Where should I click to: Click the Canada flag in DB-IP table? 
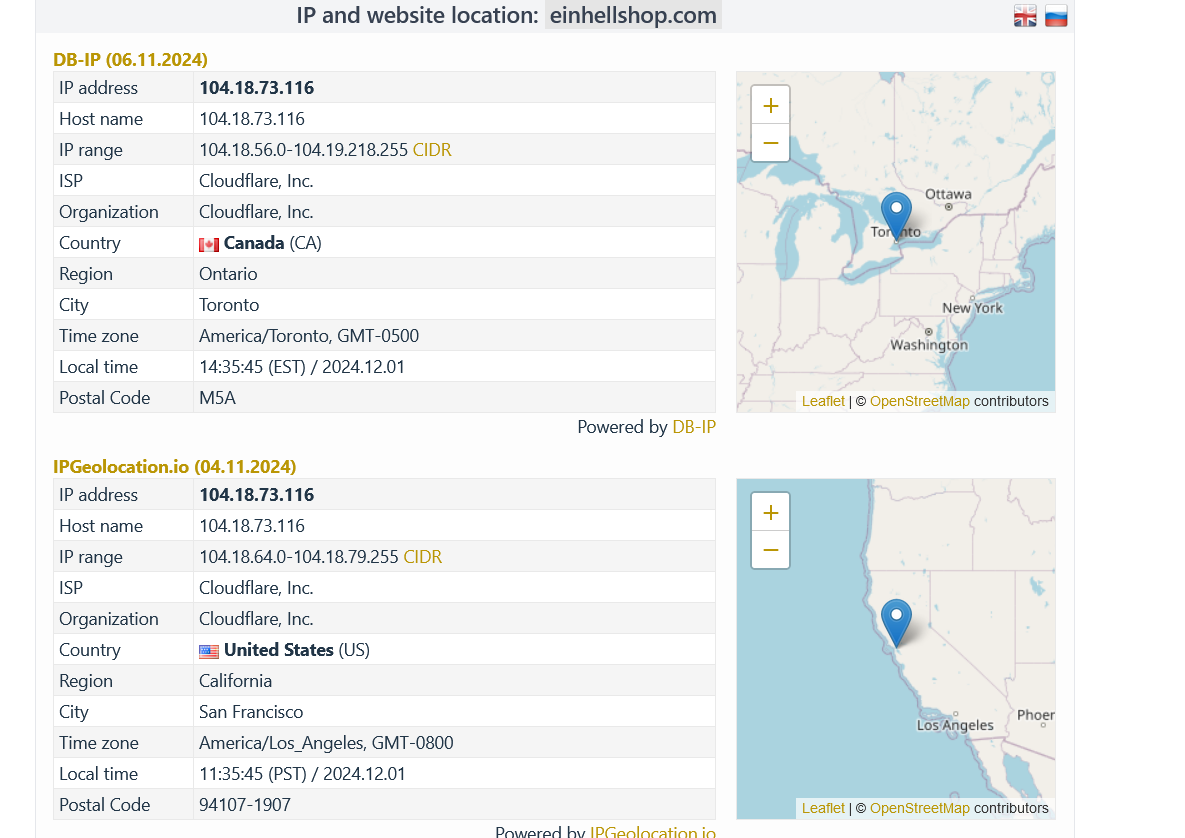209,244
